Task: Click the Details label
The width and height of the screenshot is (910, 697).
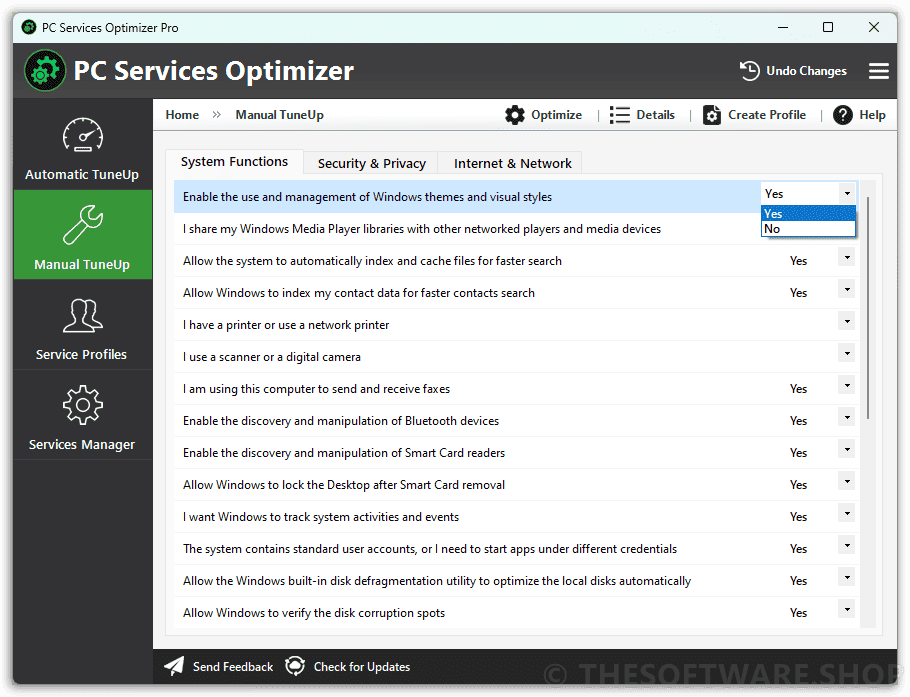Action: point(655,115)
